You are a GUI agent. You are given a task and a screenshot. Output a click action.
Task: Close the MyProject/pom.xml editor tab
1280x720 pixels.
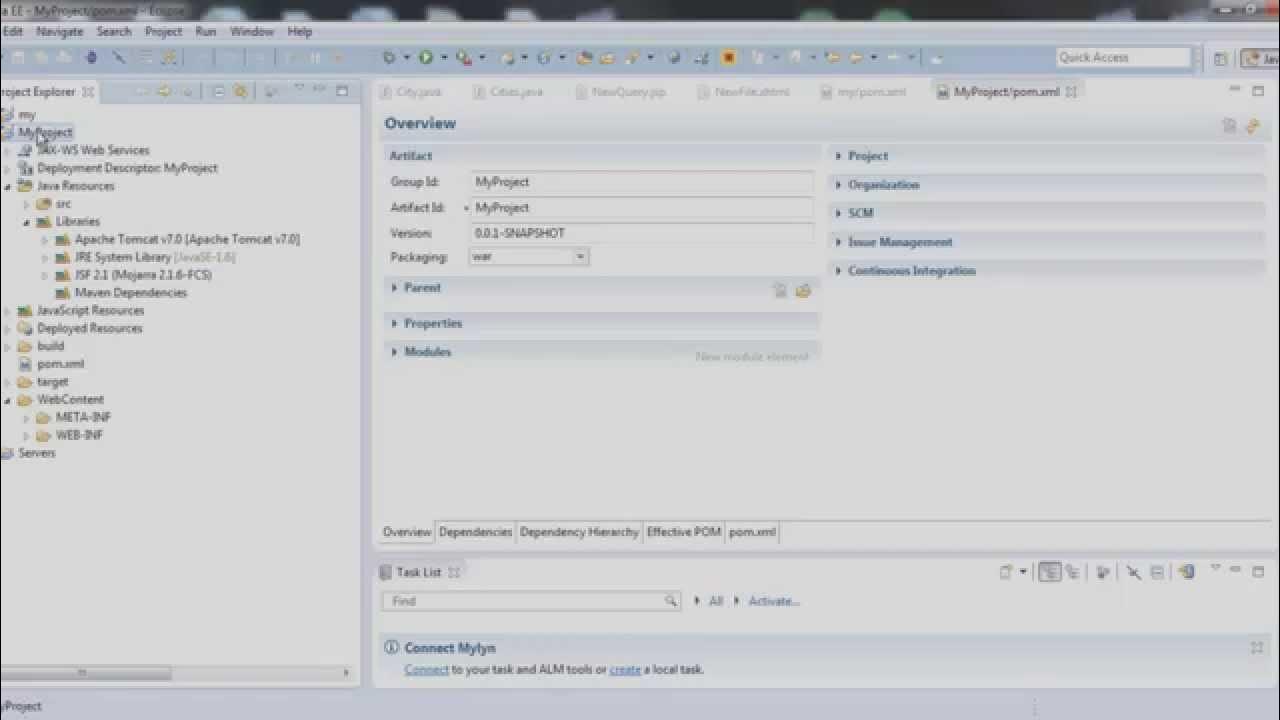(1071, 92)
